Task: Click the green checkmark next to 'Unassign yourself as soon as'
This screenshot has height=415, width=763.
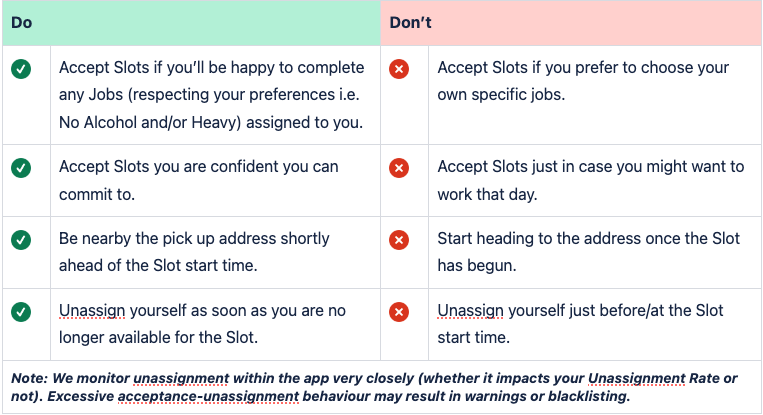Action: coord(21,312)
